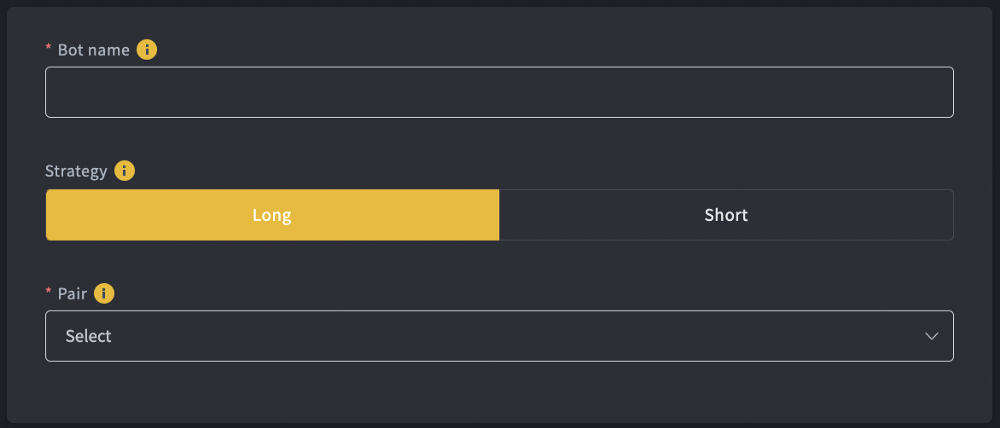The height and width of the screenshot is (428, 1000).
Task: Click the Pair label text
Action: pyautogui.click(x=72, y=293)
